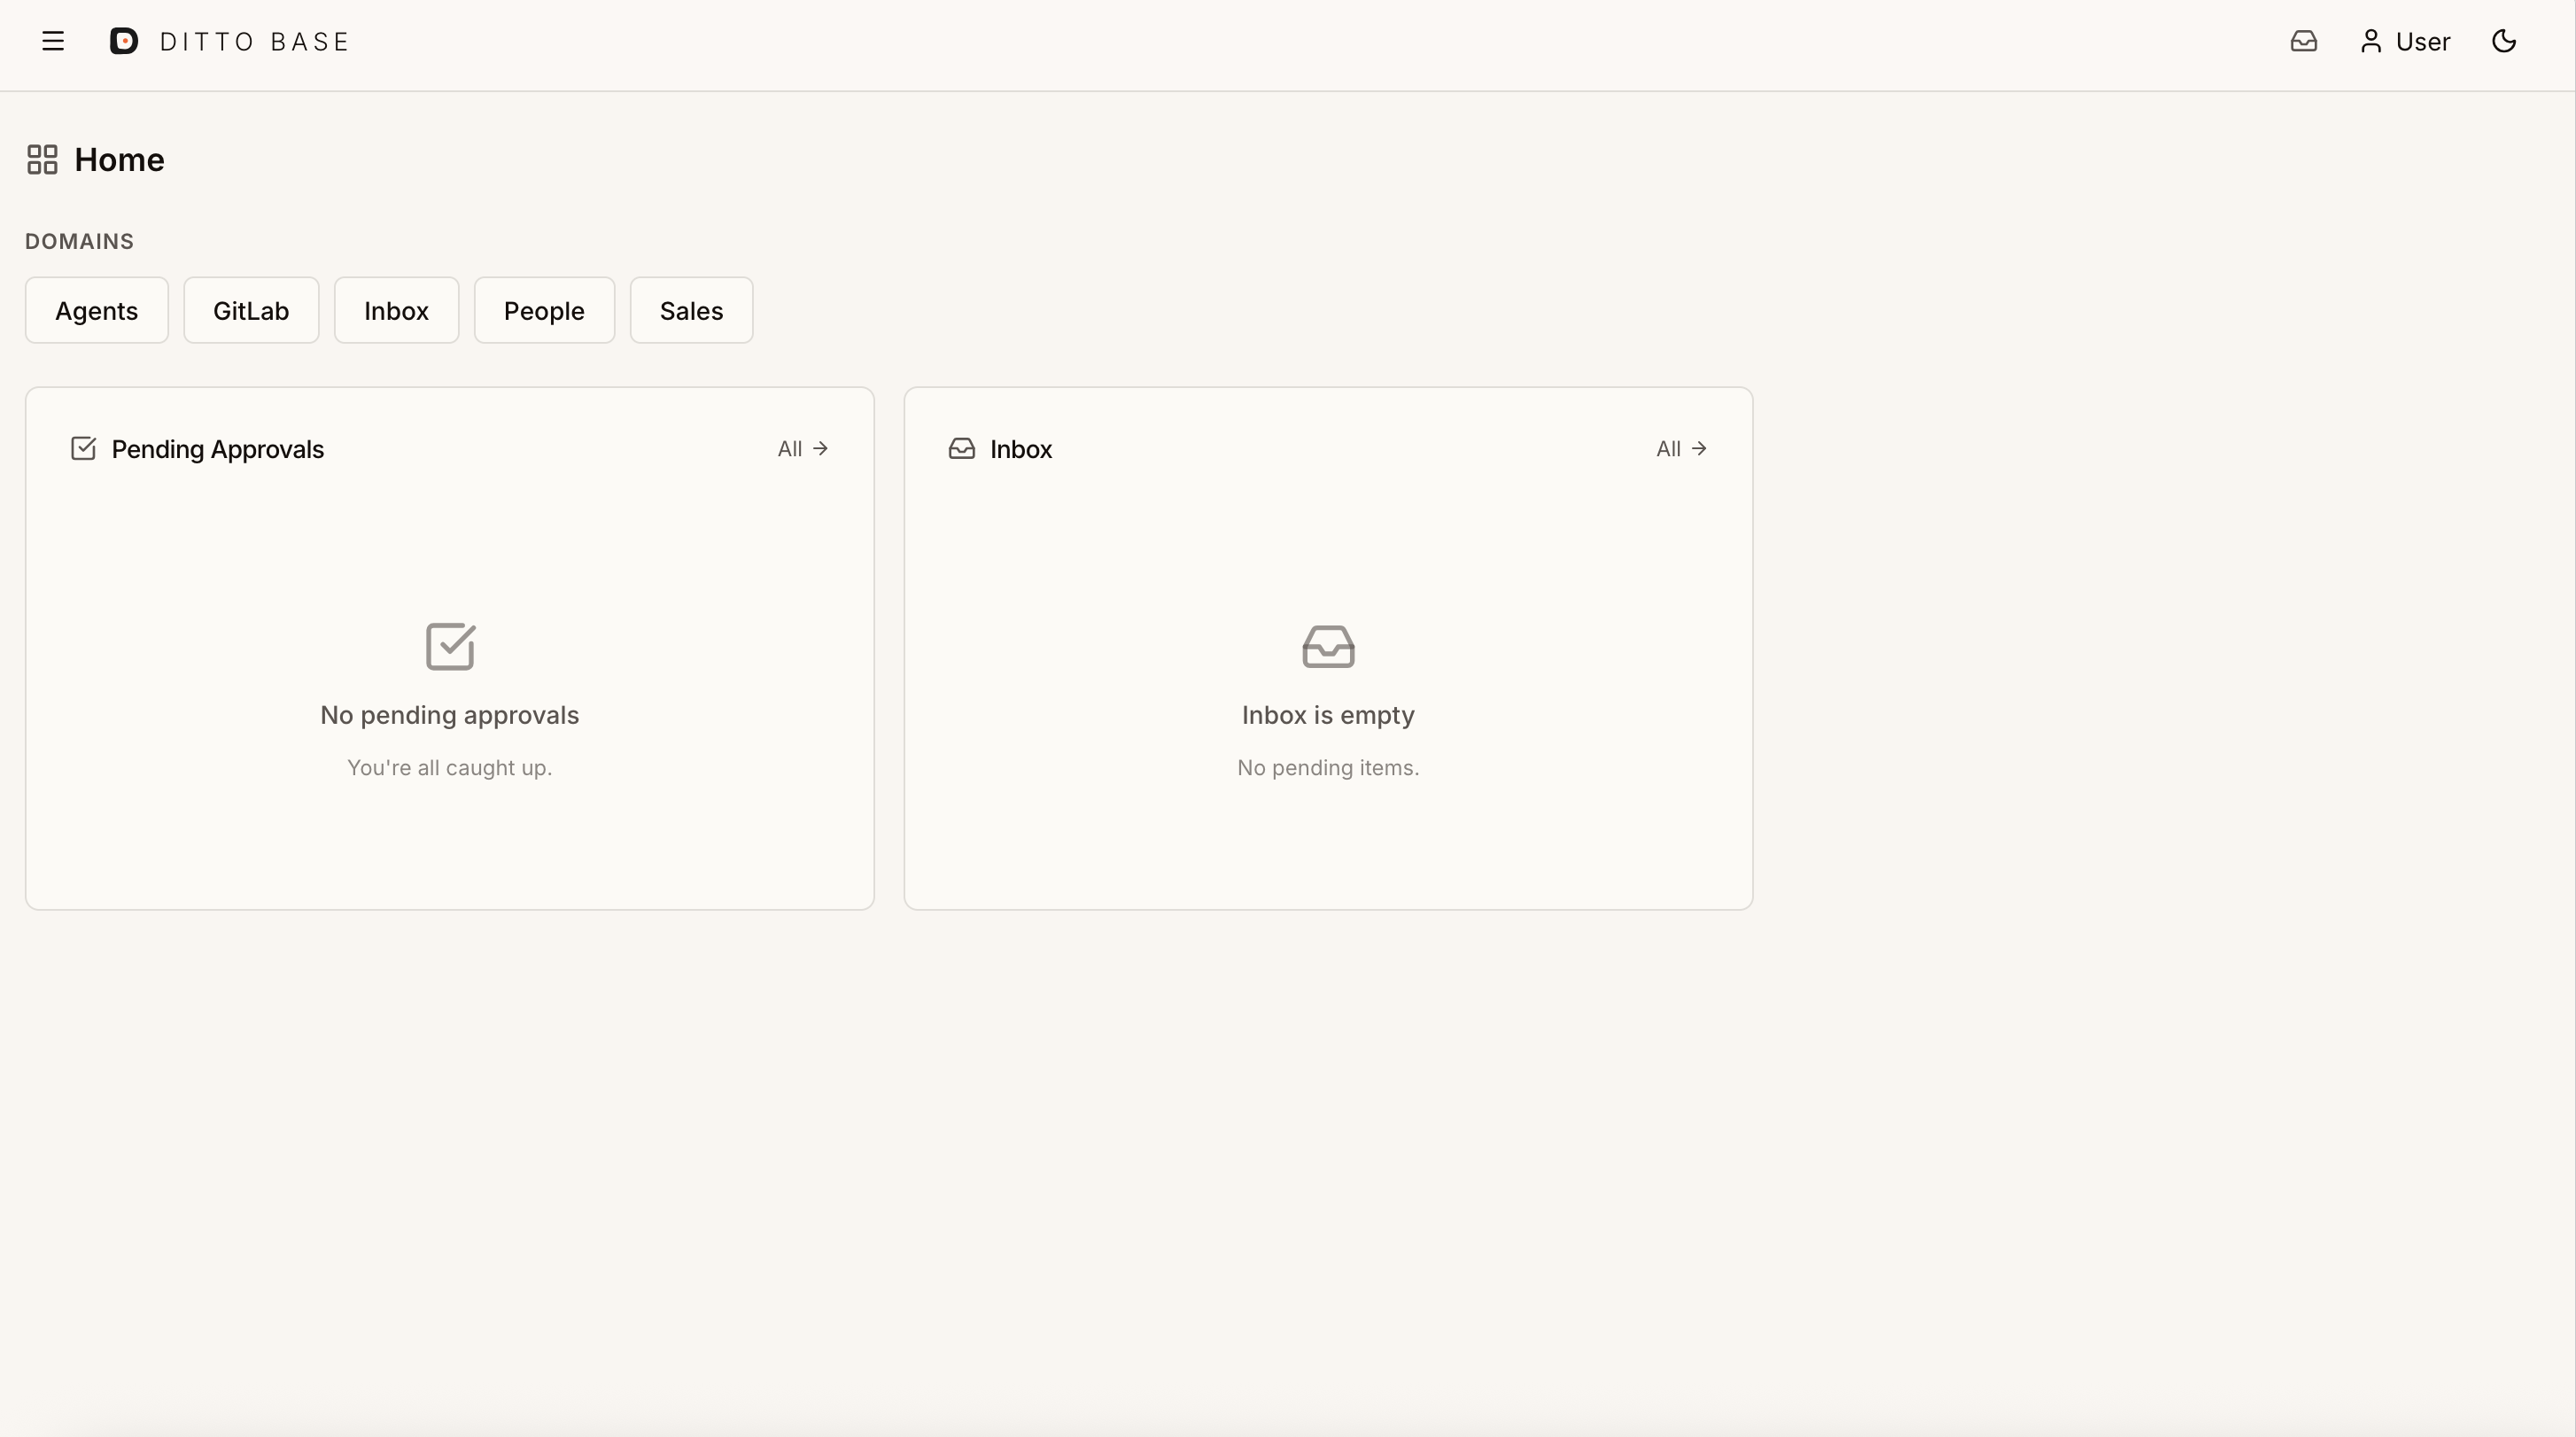Click the Inbox card tray icon

[x=961, y=448]
